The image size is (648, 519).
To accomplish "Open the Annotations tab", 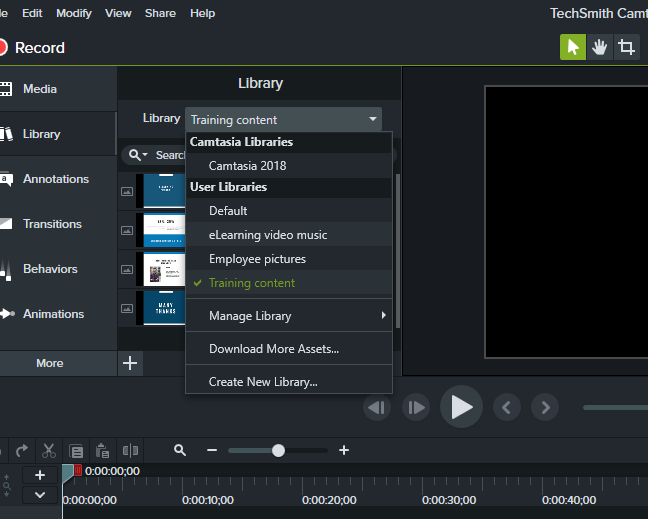I will pyautogui.click(x=58, y=179).
